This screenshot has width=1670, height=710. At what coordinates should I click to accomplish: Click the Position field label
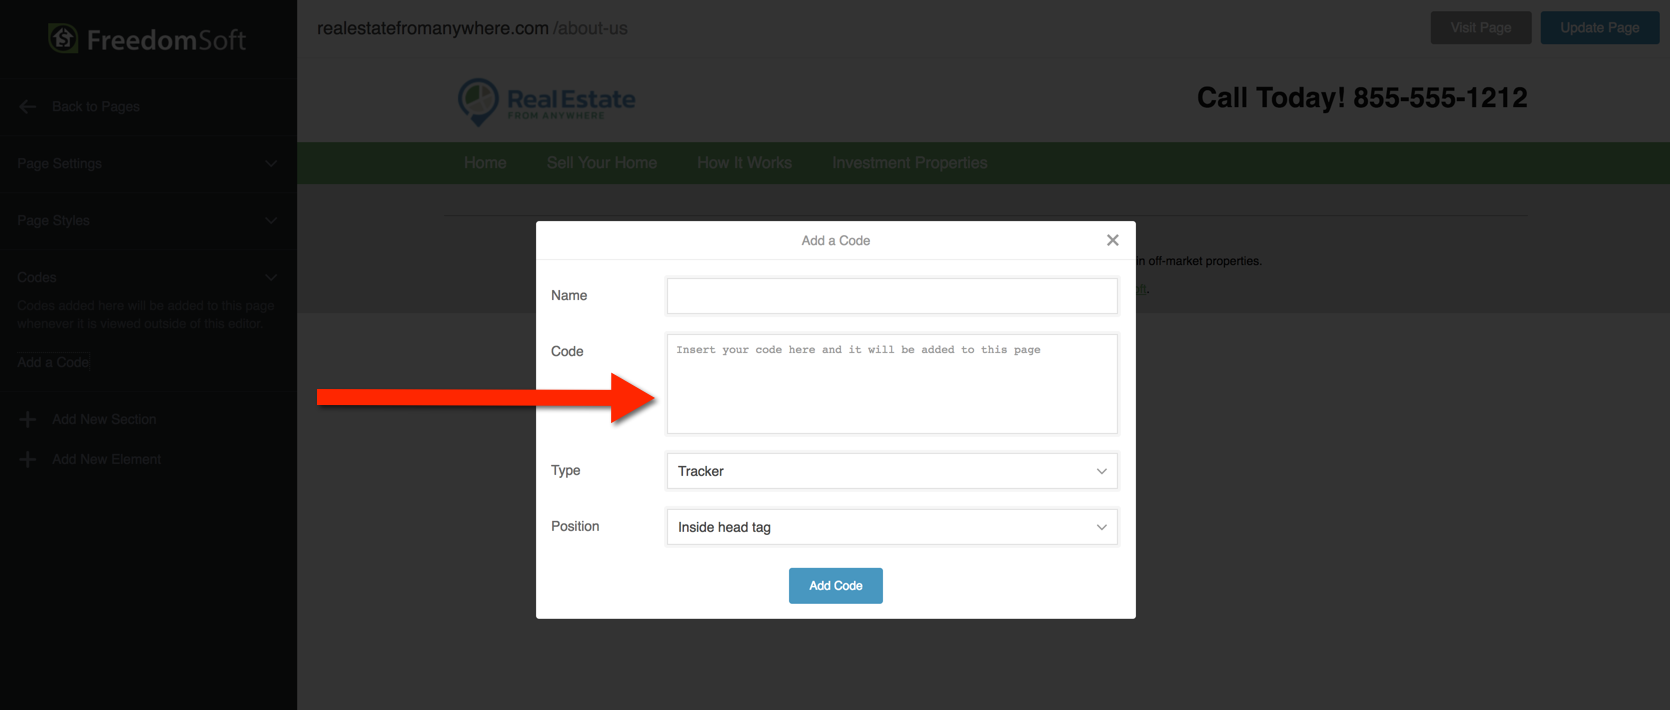(x=575, y=527)
